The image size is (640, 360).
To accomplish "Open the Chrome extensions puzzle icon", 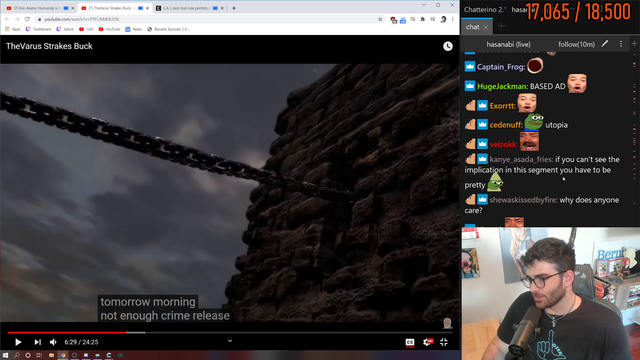I will pos(422,19).
